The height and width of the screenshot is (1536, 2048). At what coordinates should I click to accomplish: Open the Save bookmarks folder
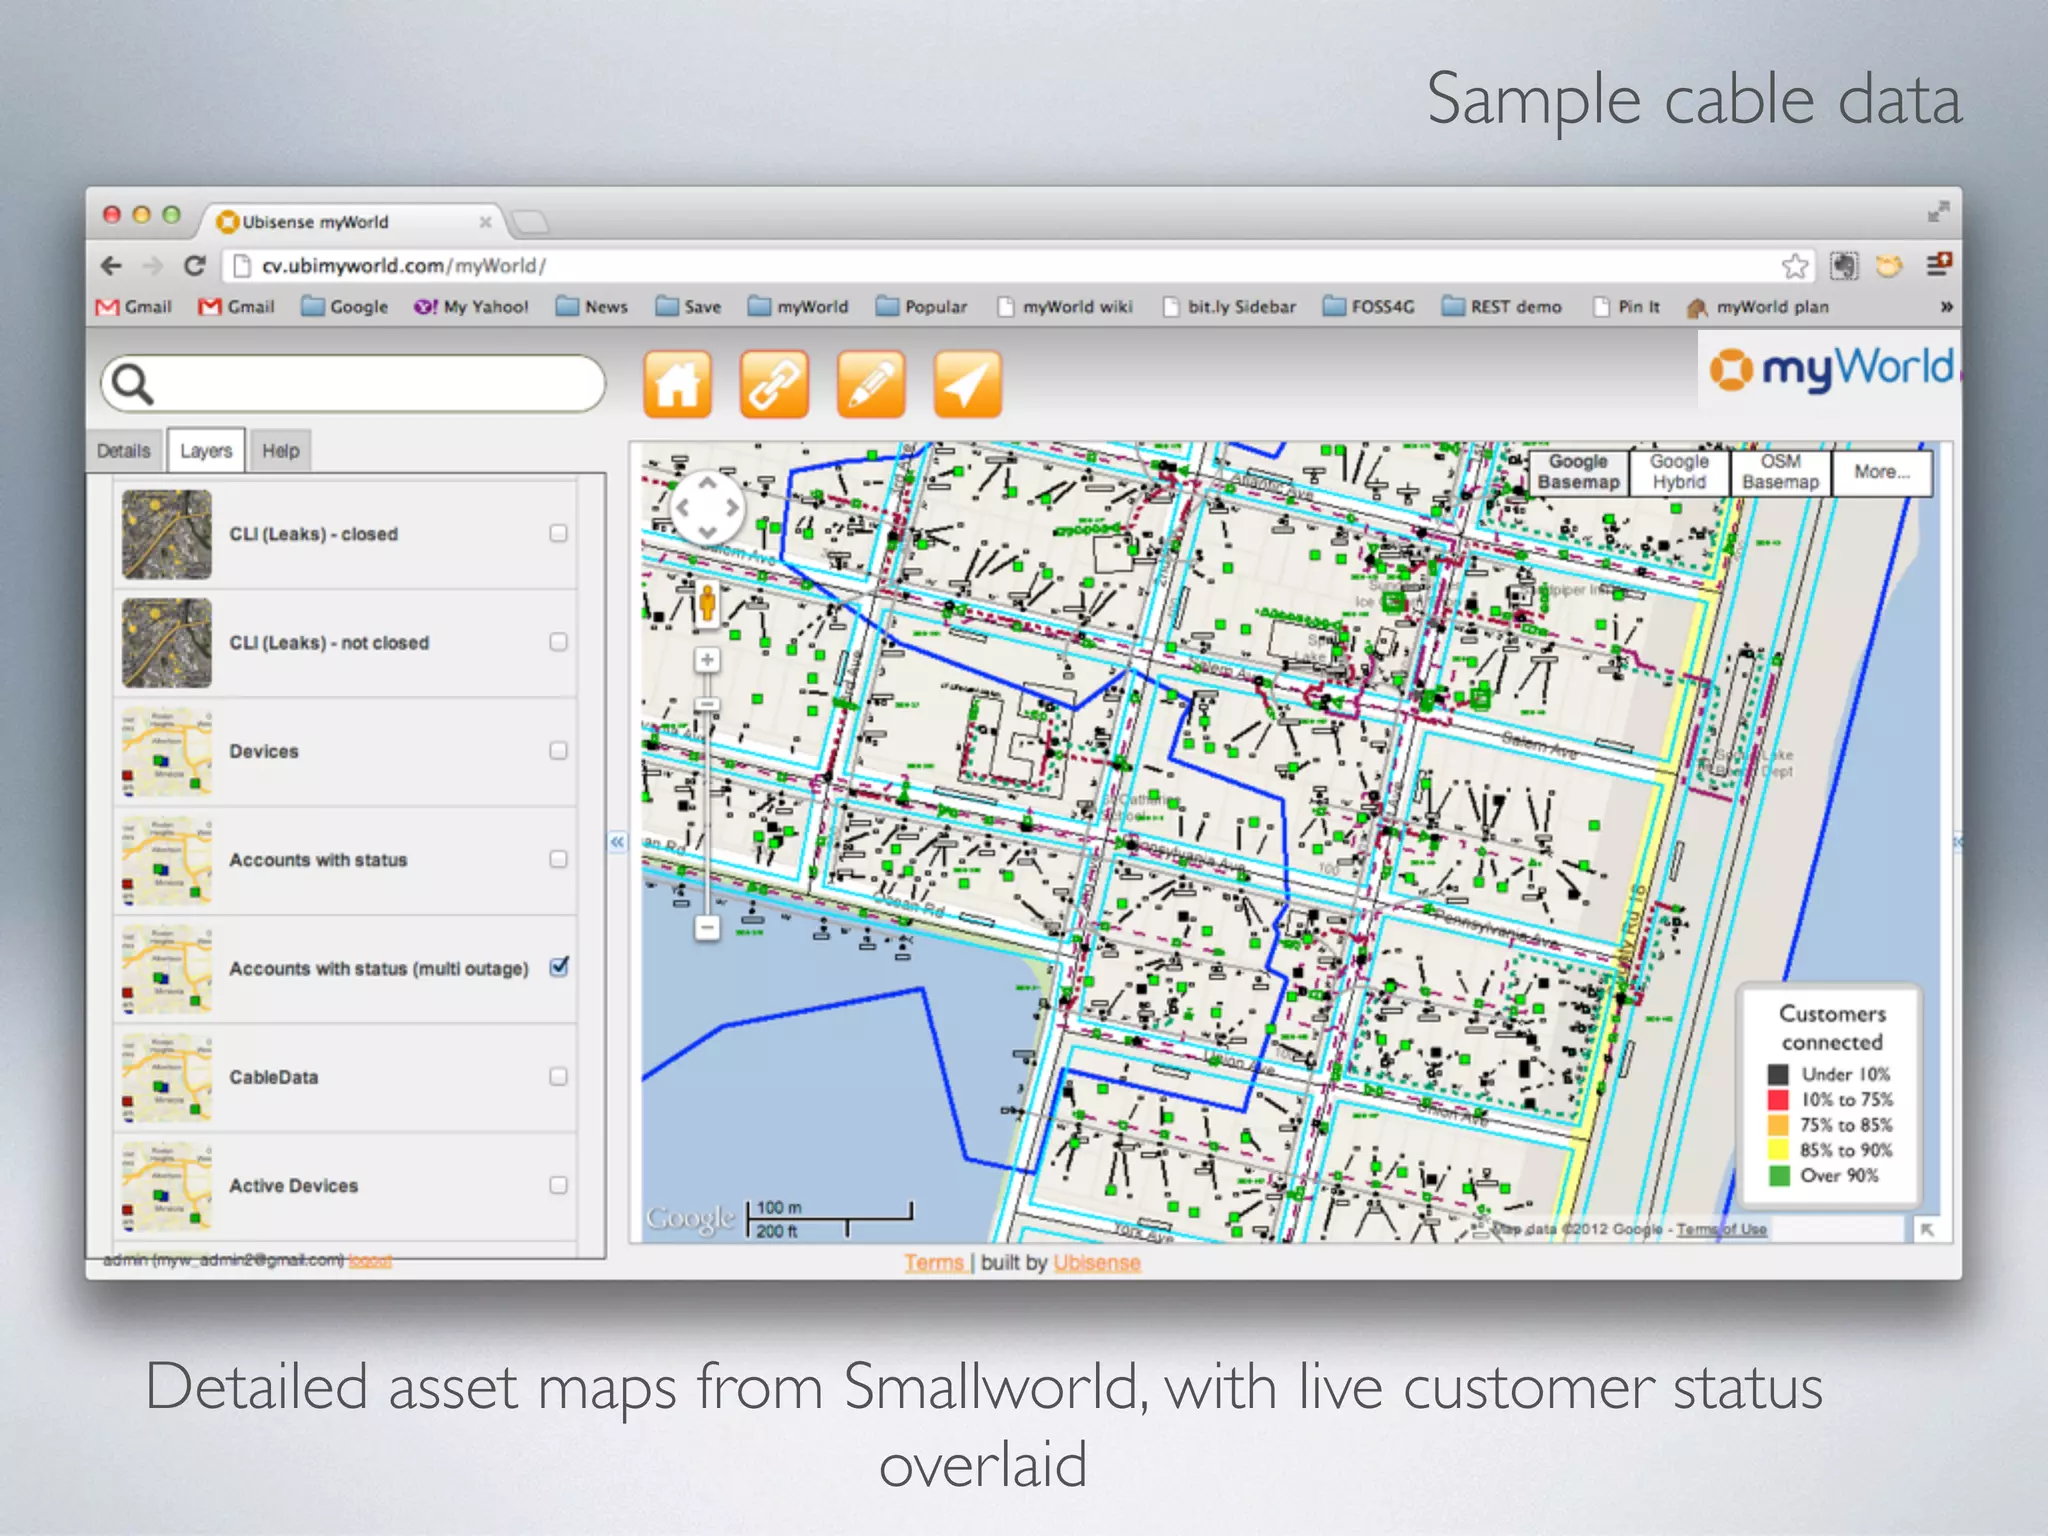(688, 307)
